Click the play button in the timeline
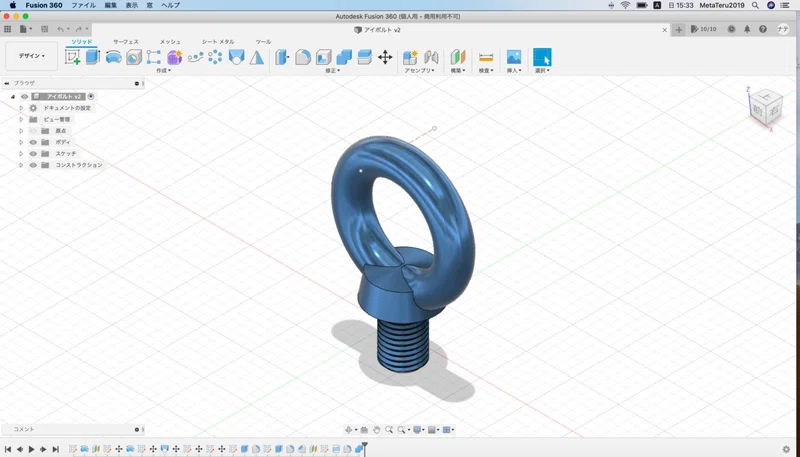Viewport: 800px width, 457px height. (32, 449)
